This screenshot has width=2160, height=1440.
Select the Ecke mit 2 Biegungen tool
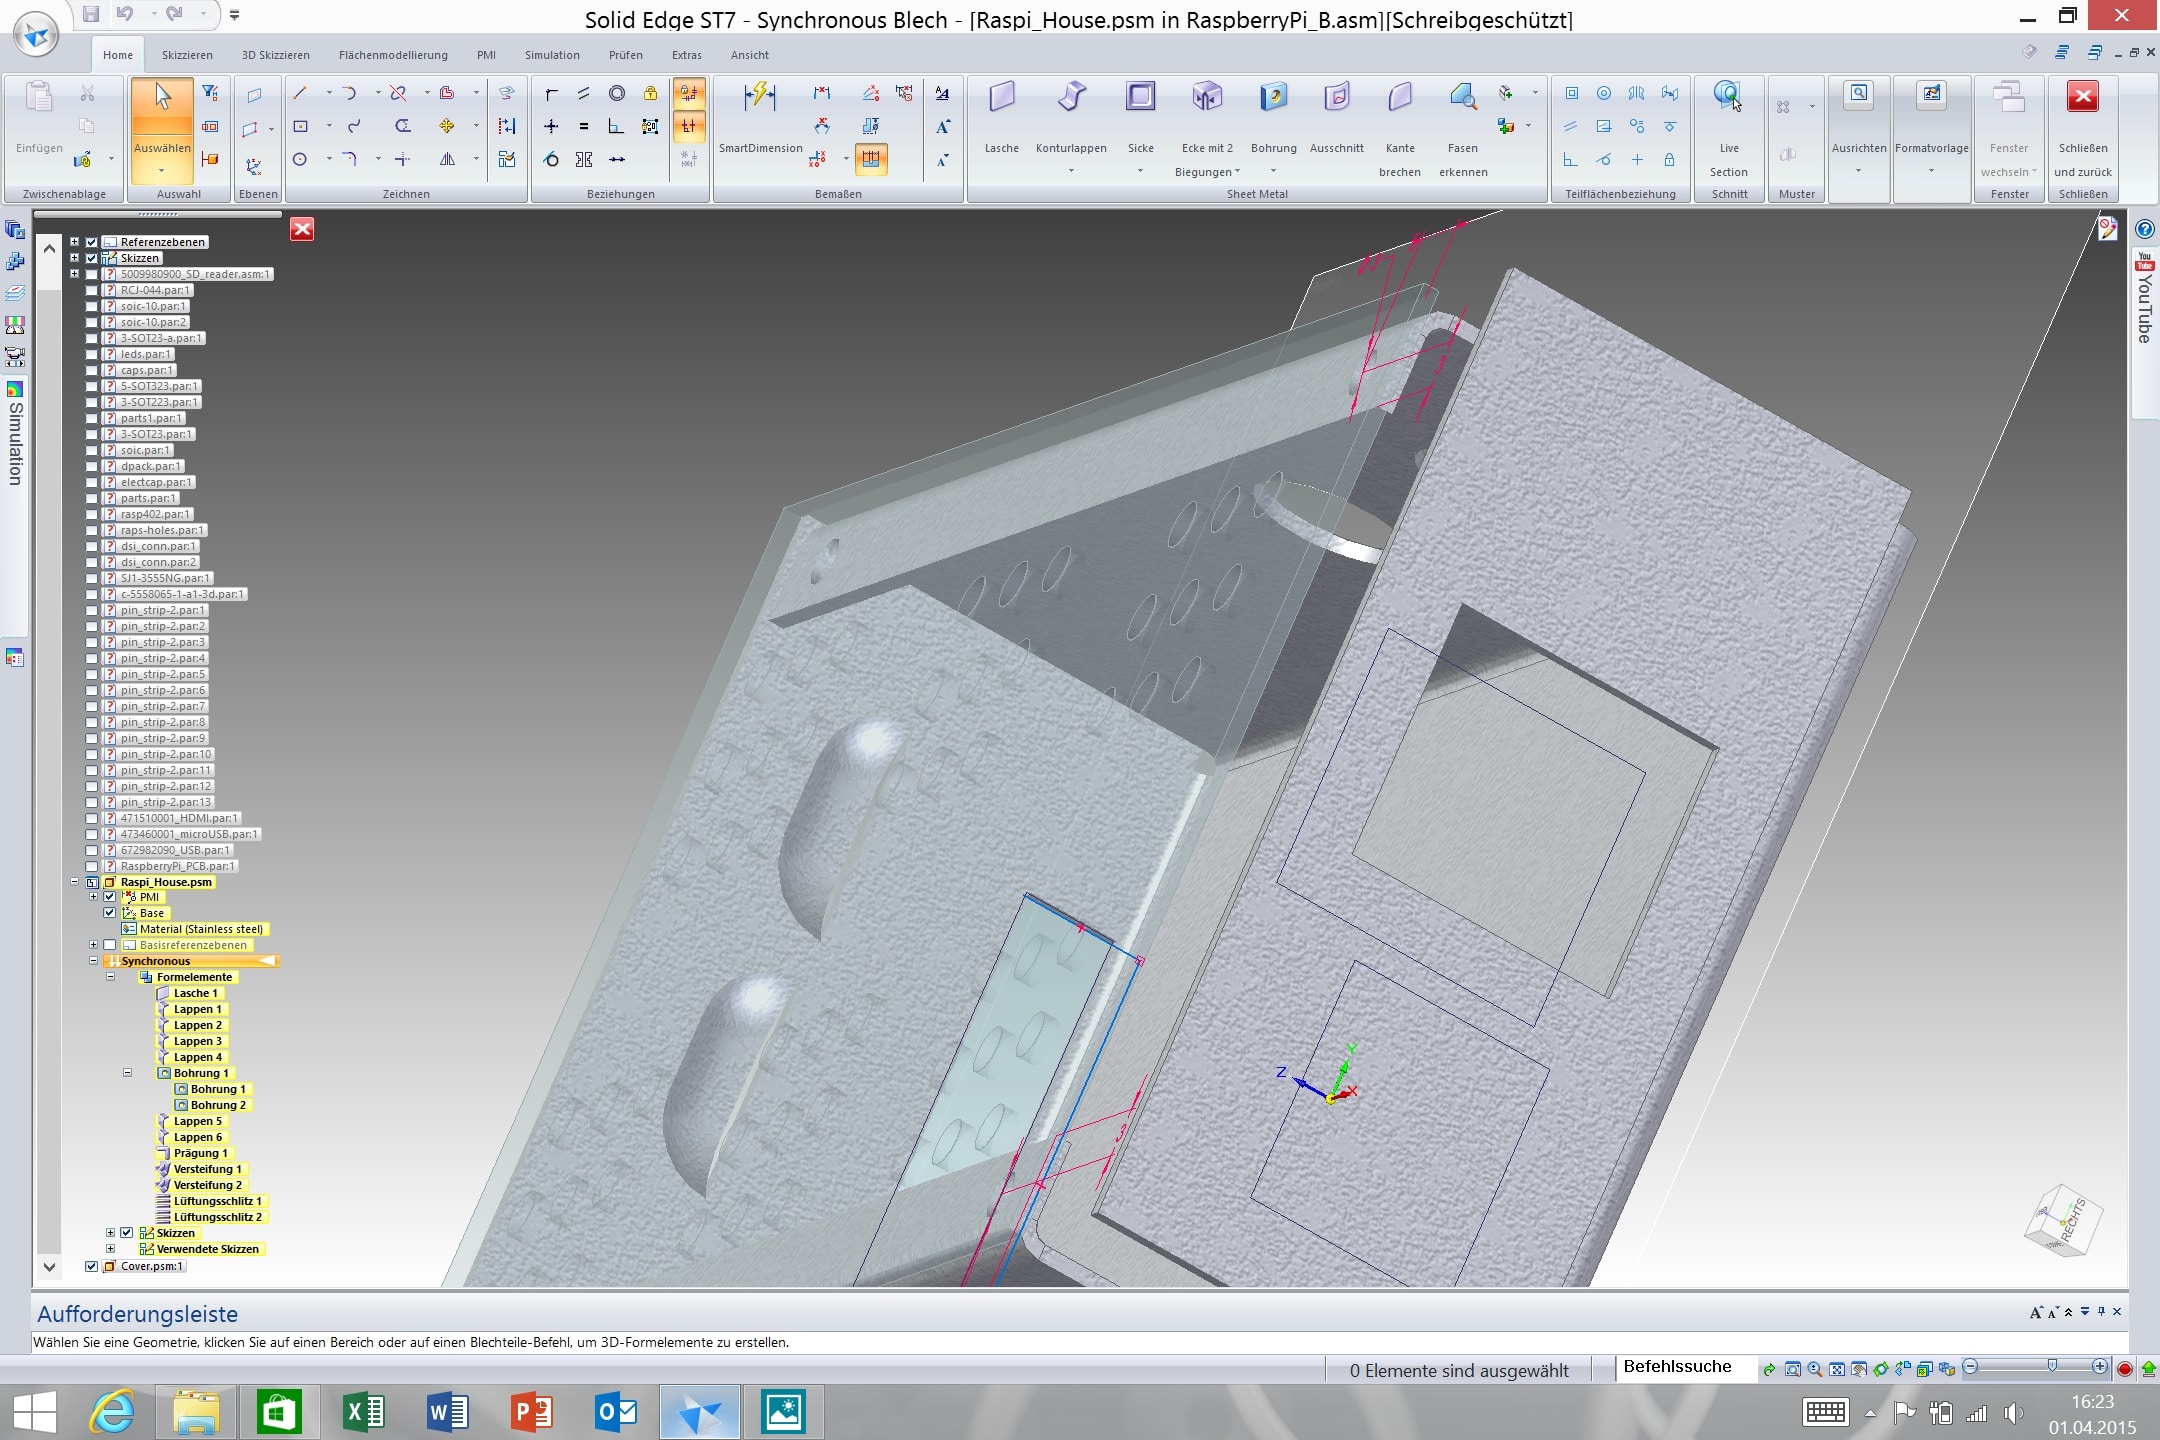(x=1207, y=118)
